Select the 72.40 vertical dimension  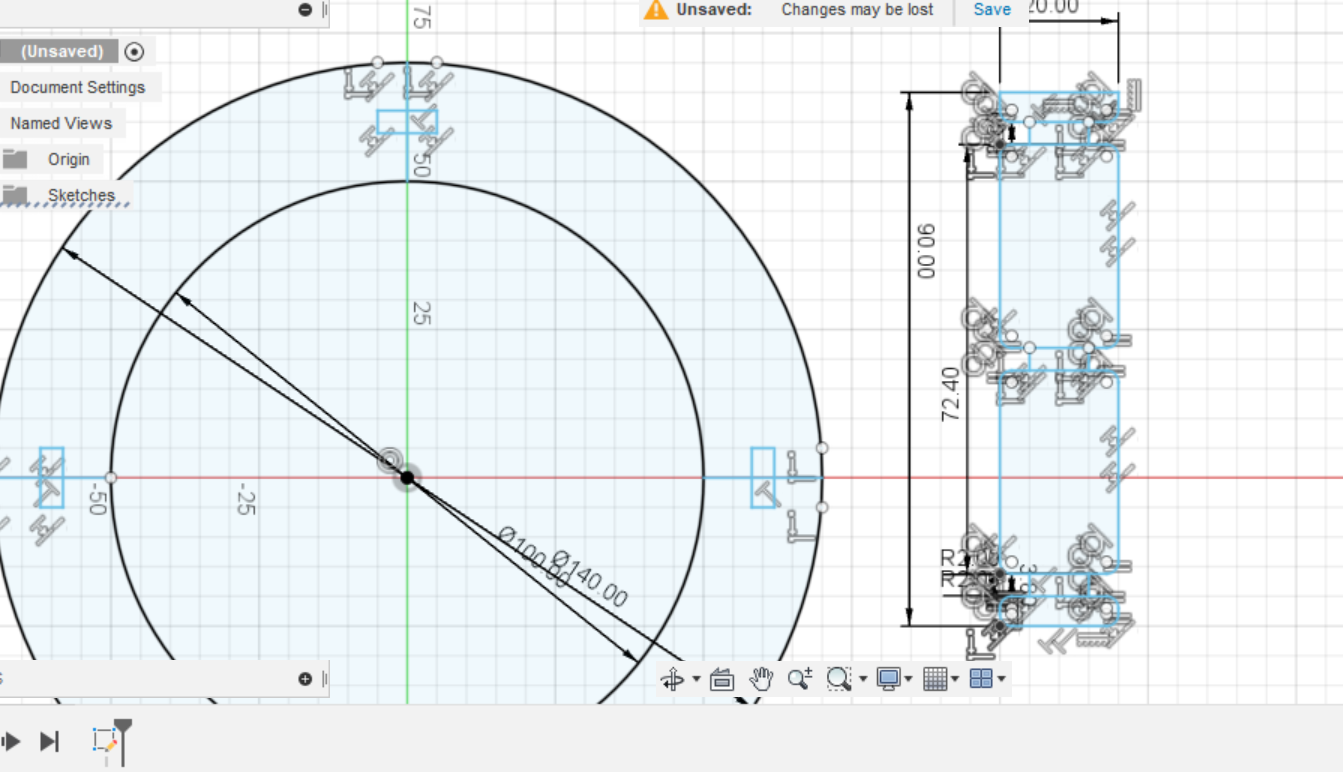click(x=950, y=394)
